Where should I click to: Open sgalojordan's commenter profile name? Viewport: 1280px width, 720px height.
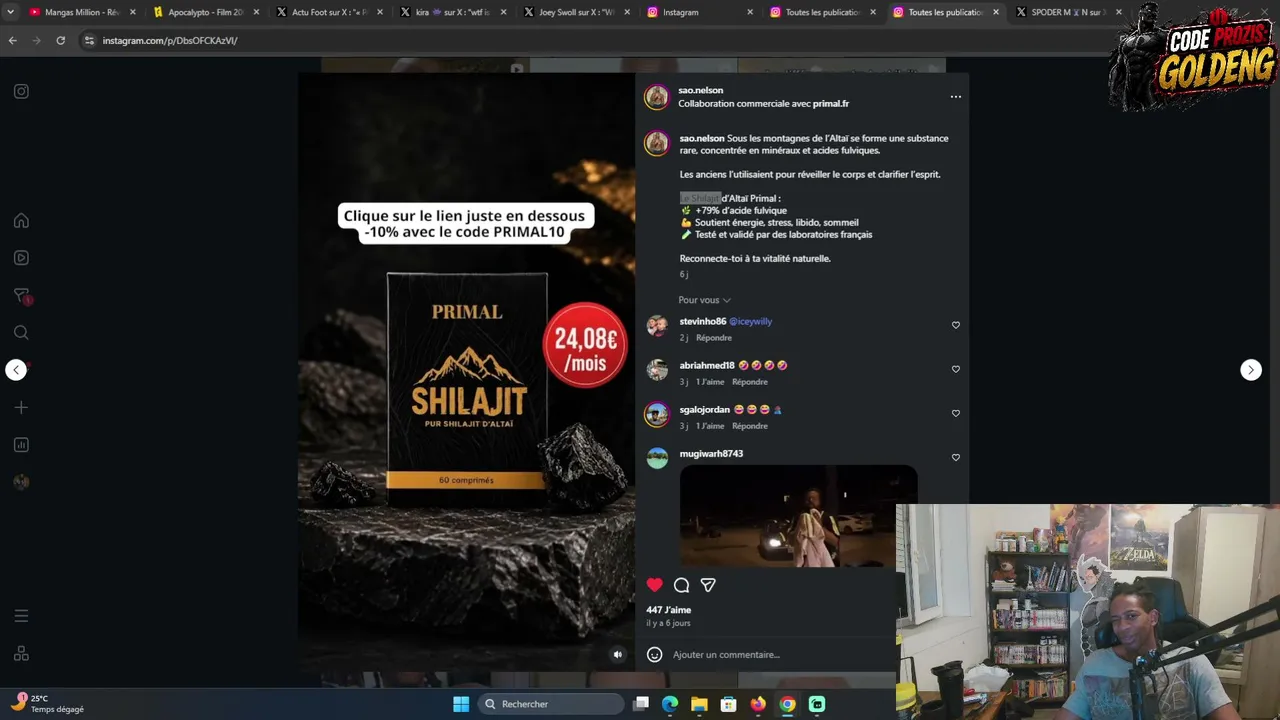pyautogui.click(x=705, y=410)
